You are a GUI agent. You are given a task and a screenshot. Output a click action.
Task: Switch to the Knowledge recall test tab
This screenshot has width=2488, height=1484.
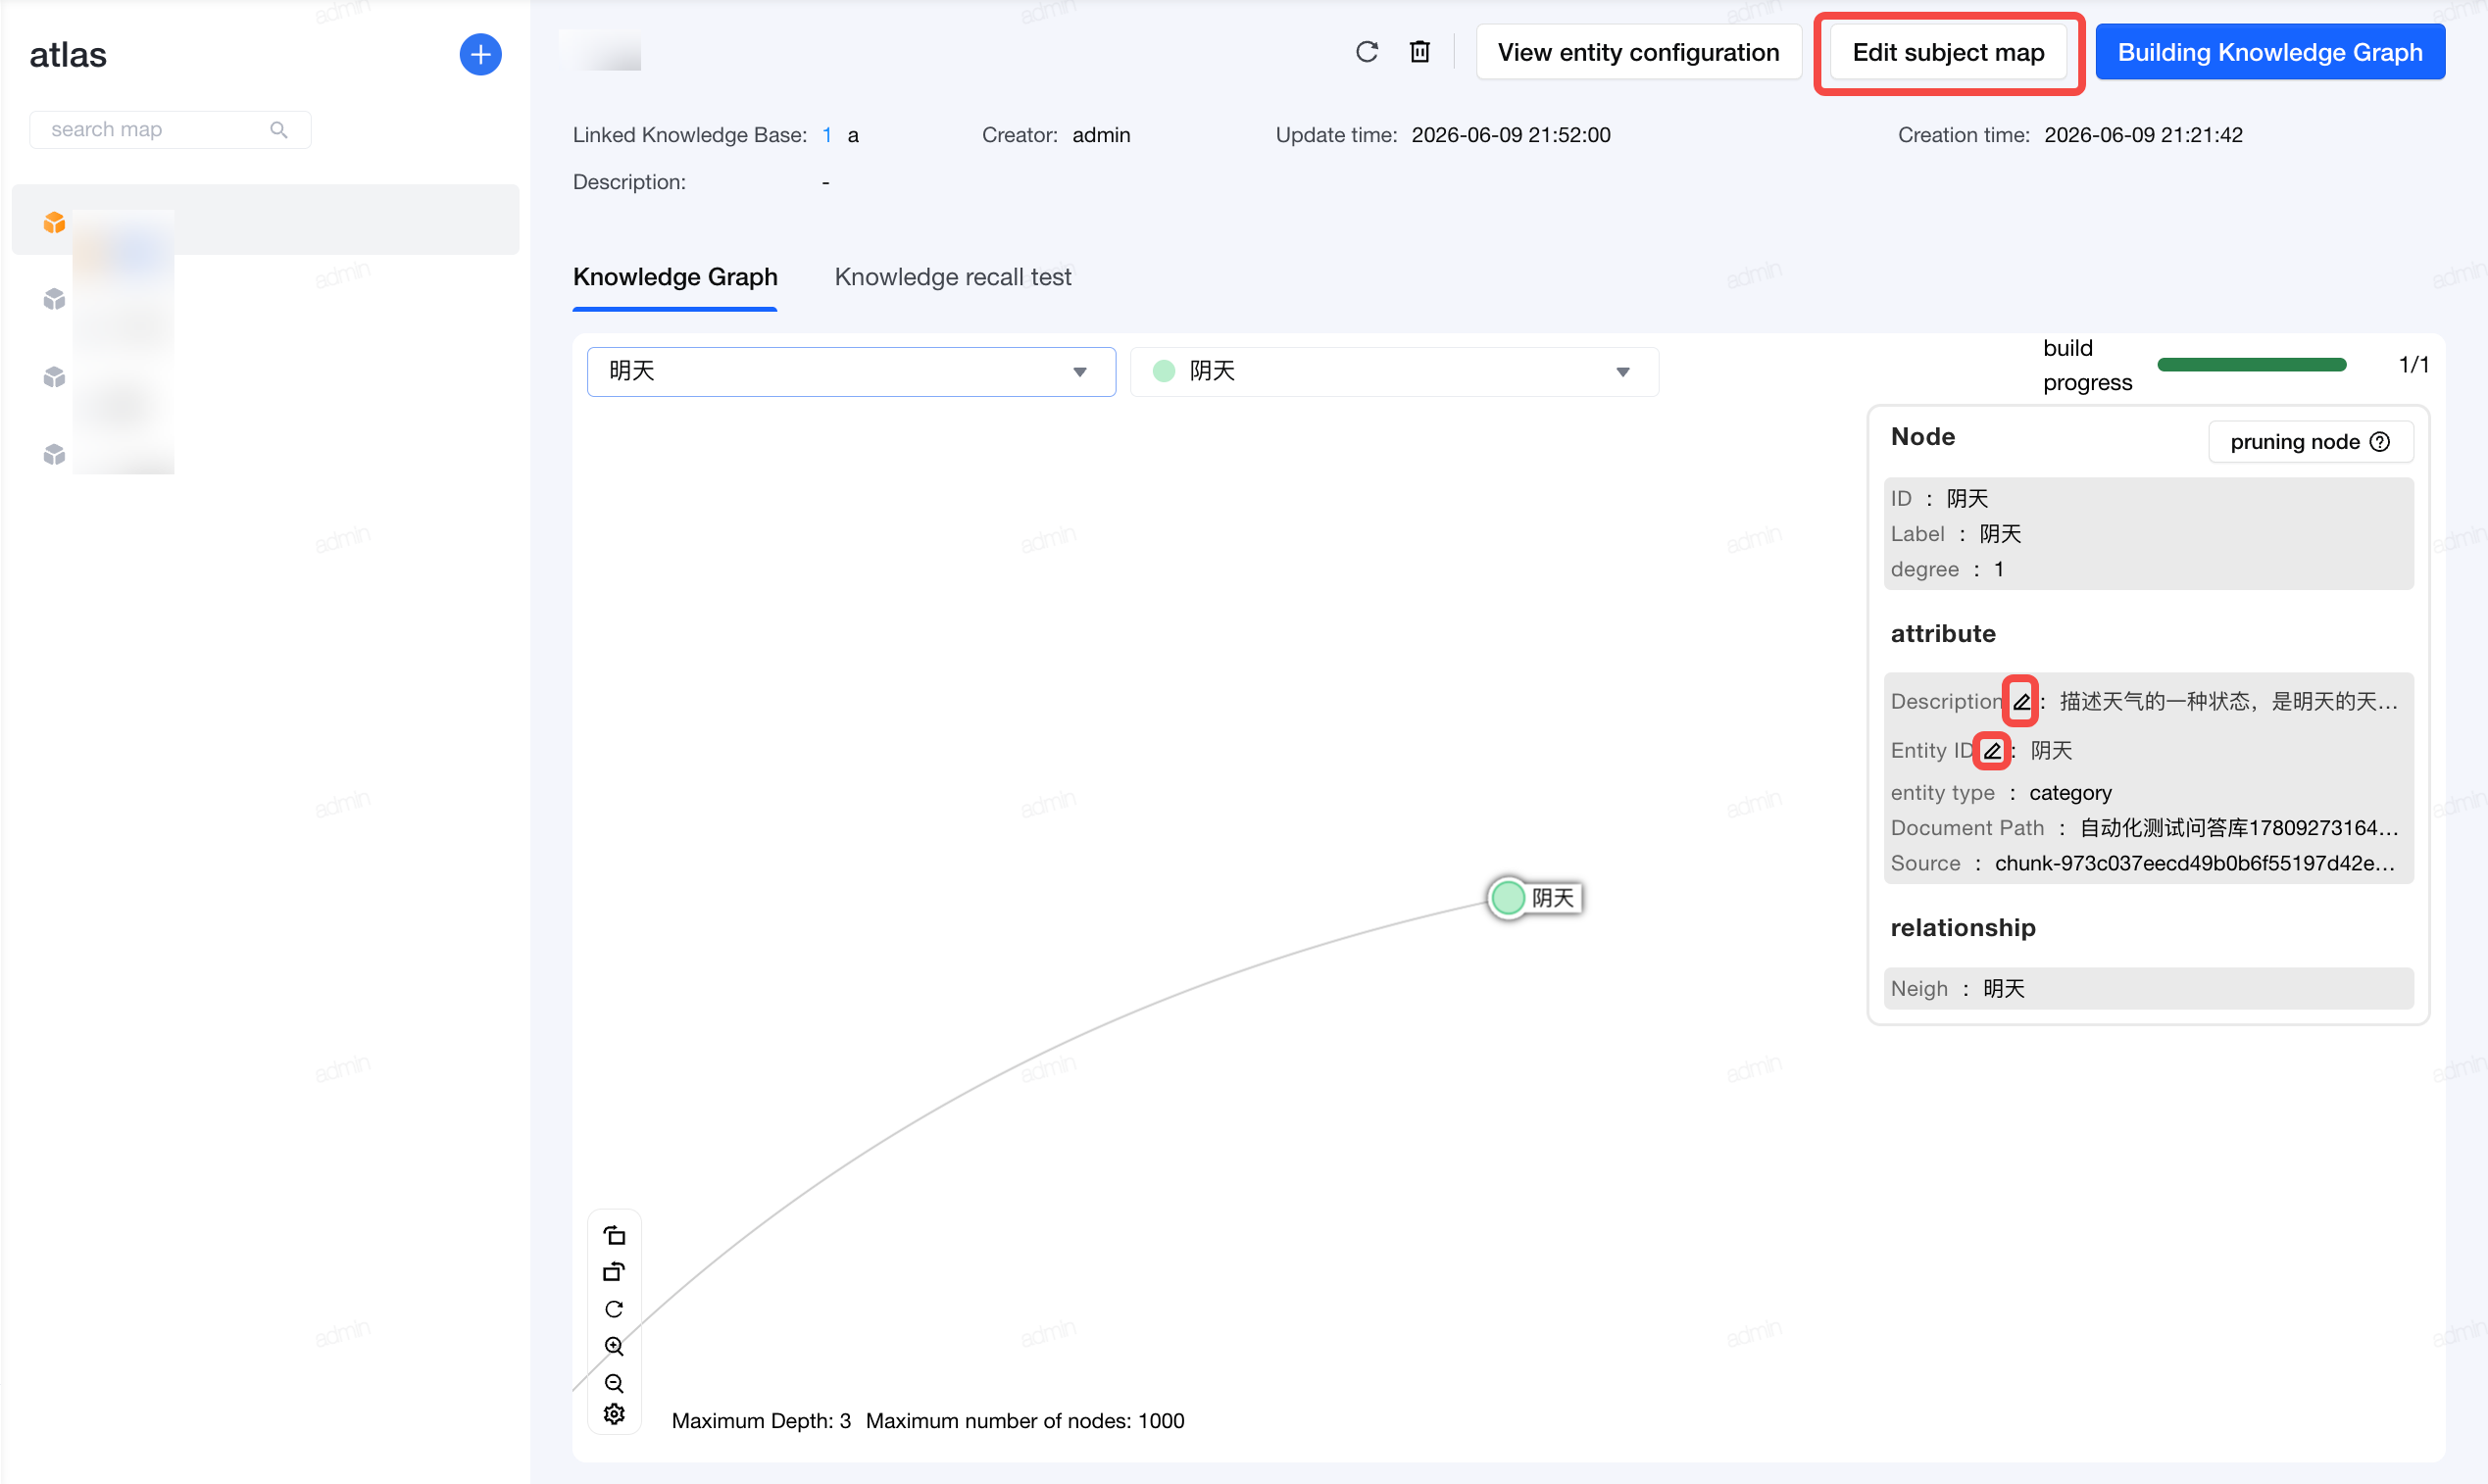point(952,277)
